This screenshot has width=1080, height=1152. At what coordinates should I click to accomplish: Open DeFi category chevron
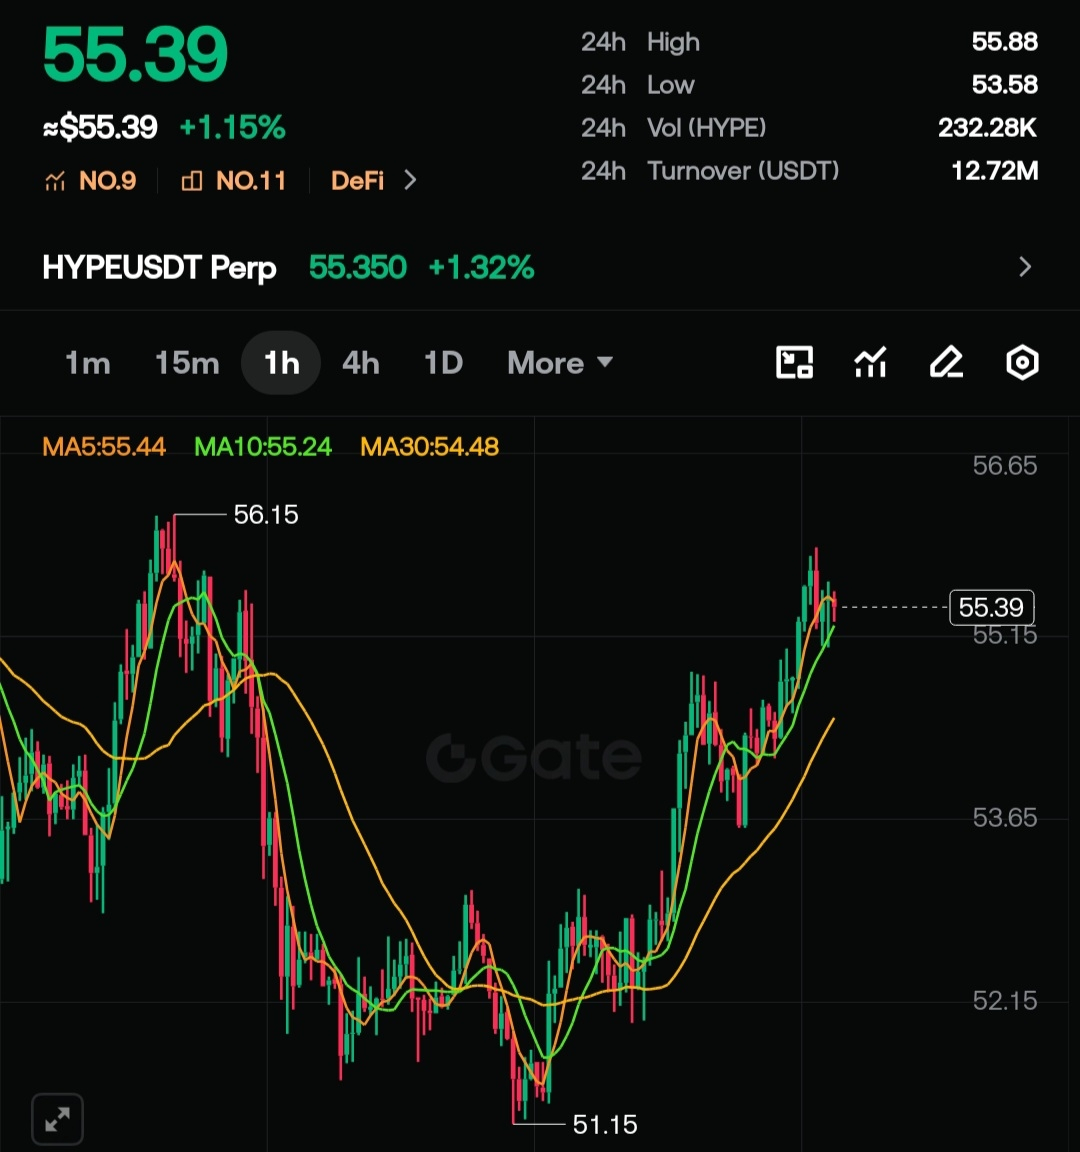pos(411,181)
